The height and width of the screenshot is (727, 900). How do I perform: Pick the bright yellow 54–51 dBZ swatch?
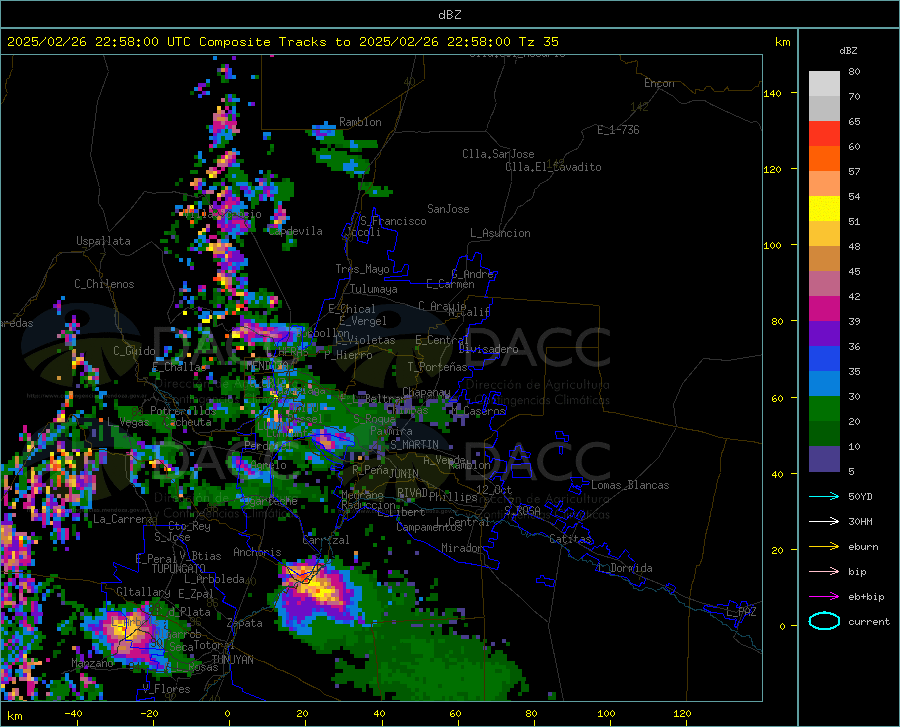coord(824,209)
